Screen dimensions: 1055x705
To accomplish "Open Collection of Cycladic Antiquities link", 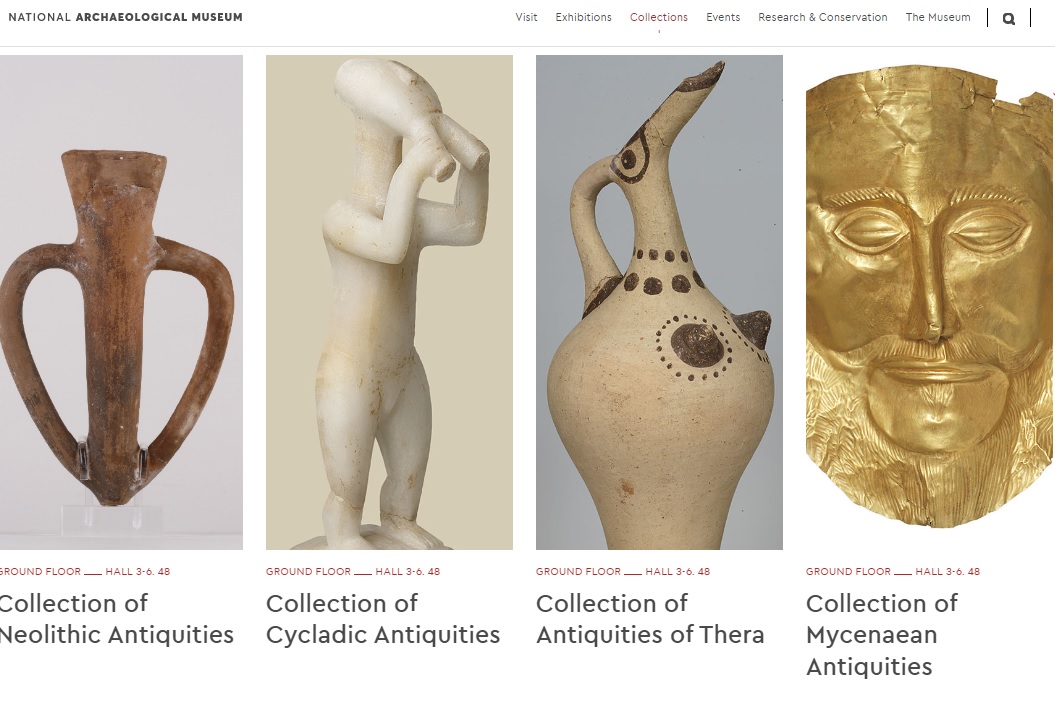I will pyautogui.click(x=383, y=619).
